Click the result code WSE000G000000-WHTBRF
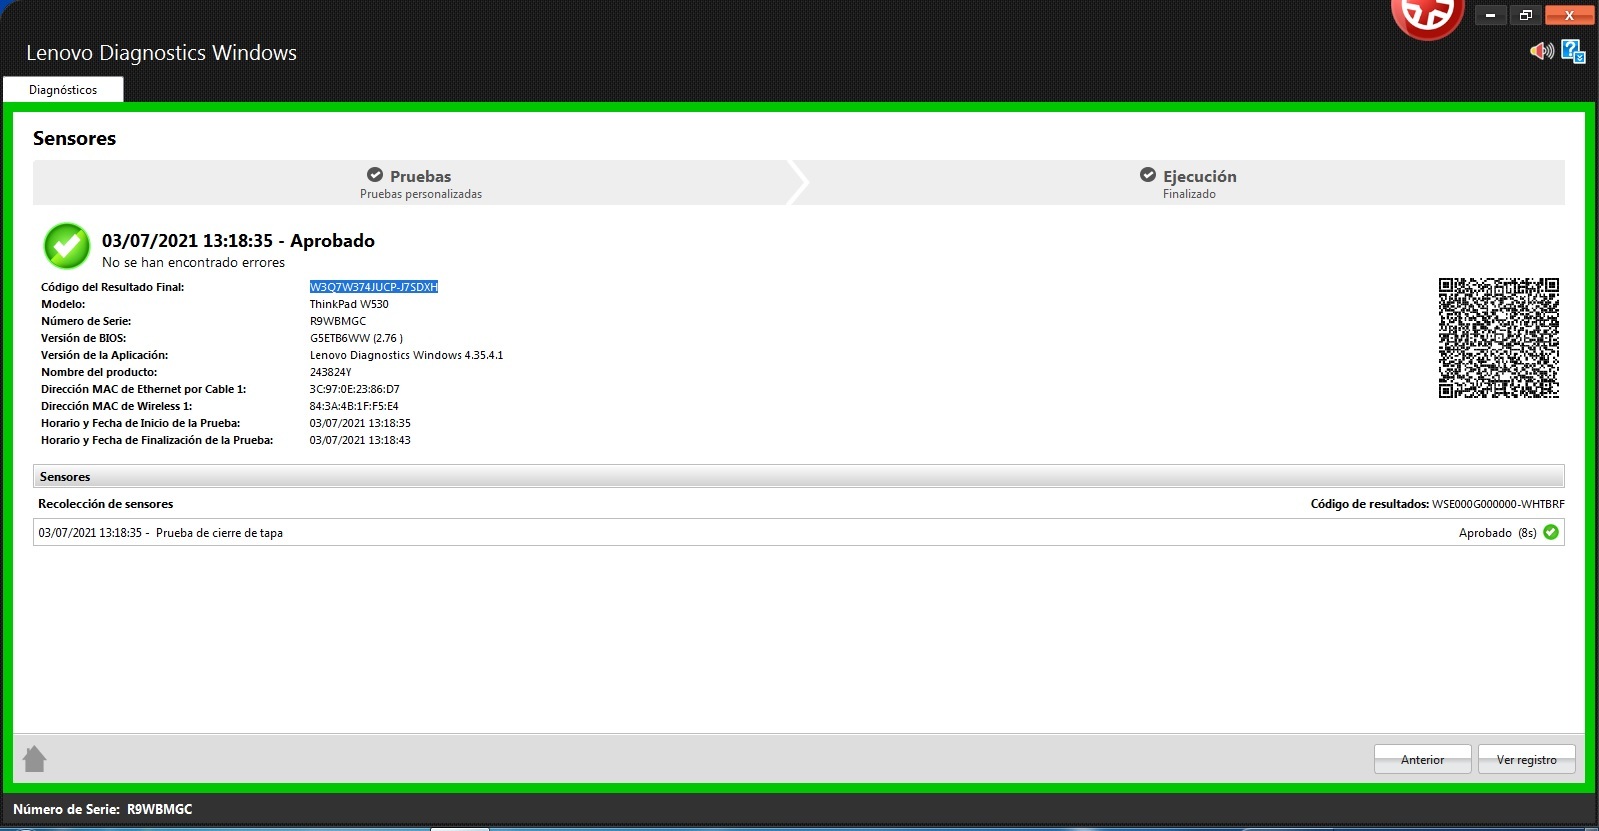This screenshot has height=831, width=1599. click(x=1498, y=504)
